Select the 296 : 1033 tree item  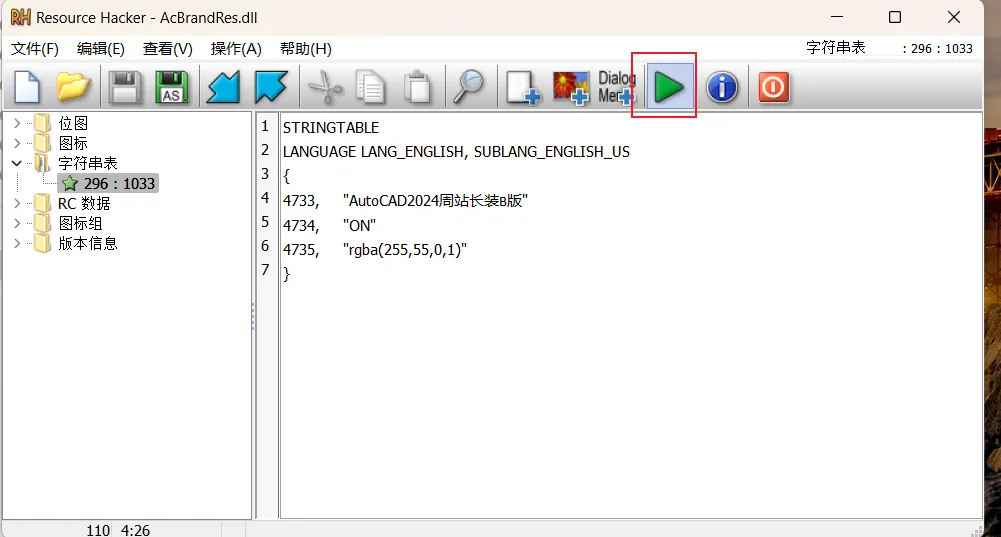click(108, 184)
